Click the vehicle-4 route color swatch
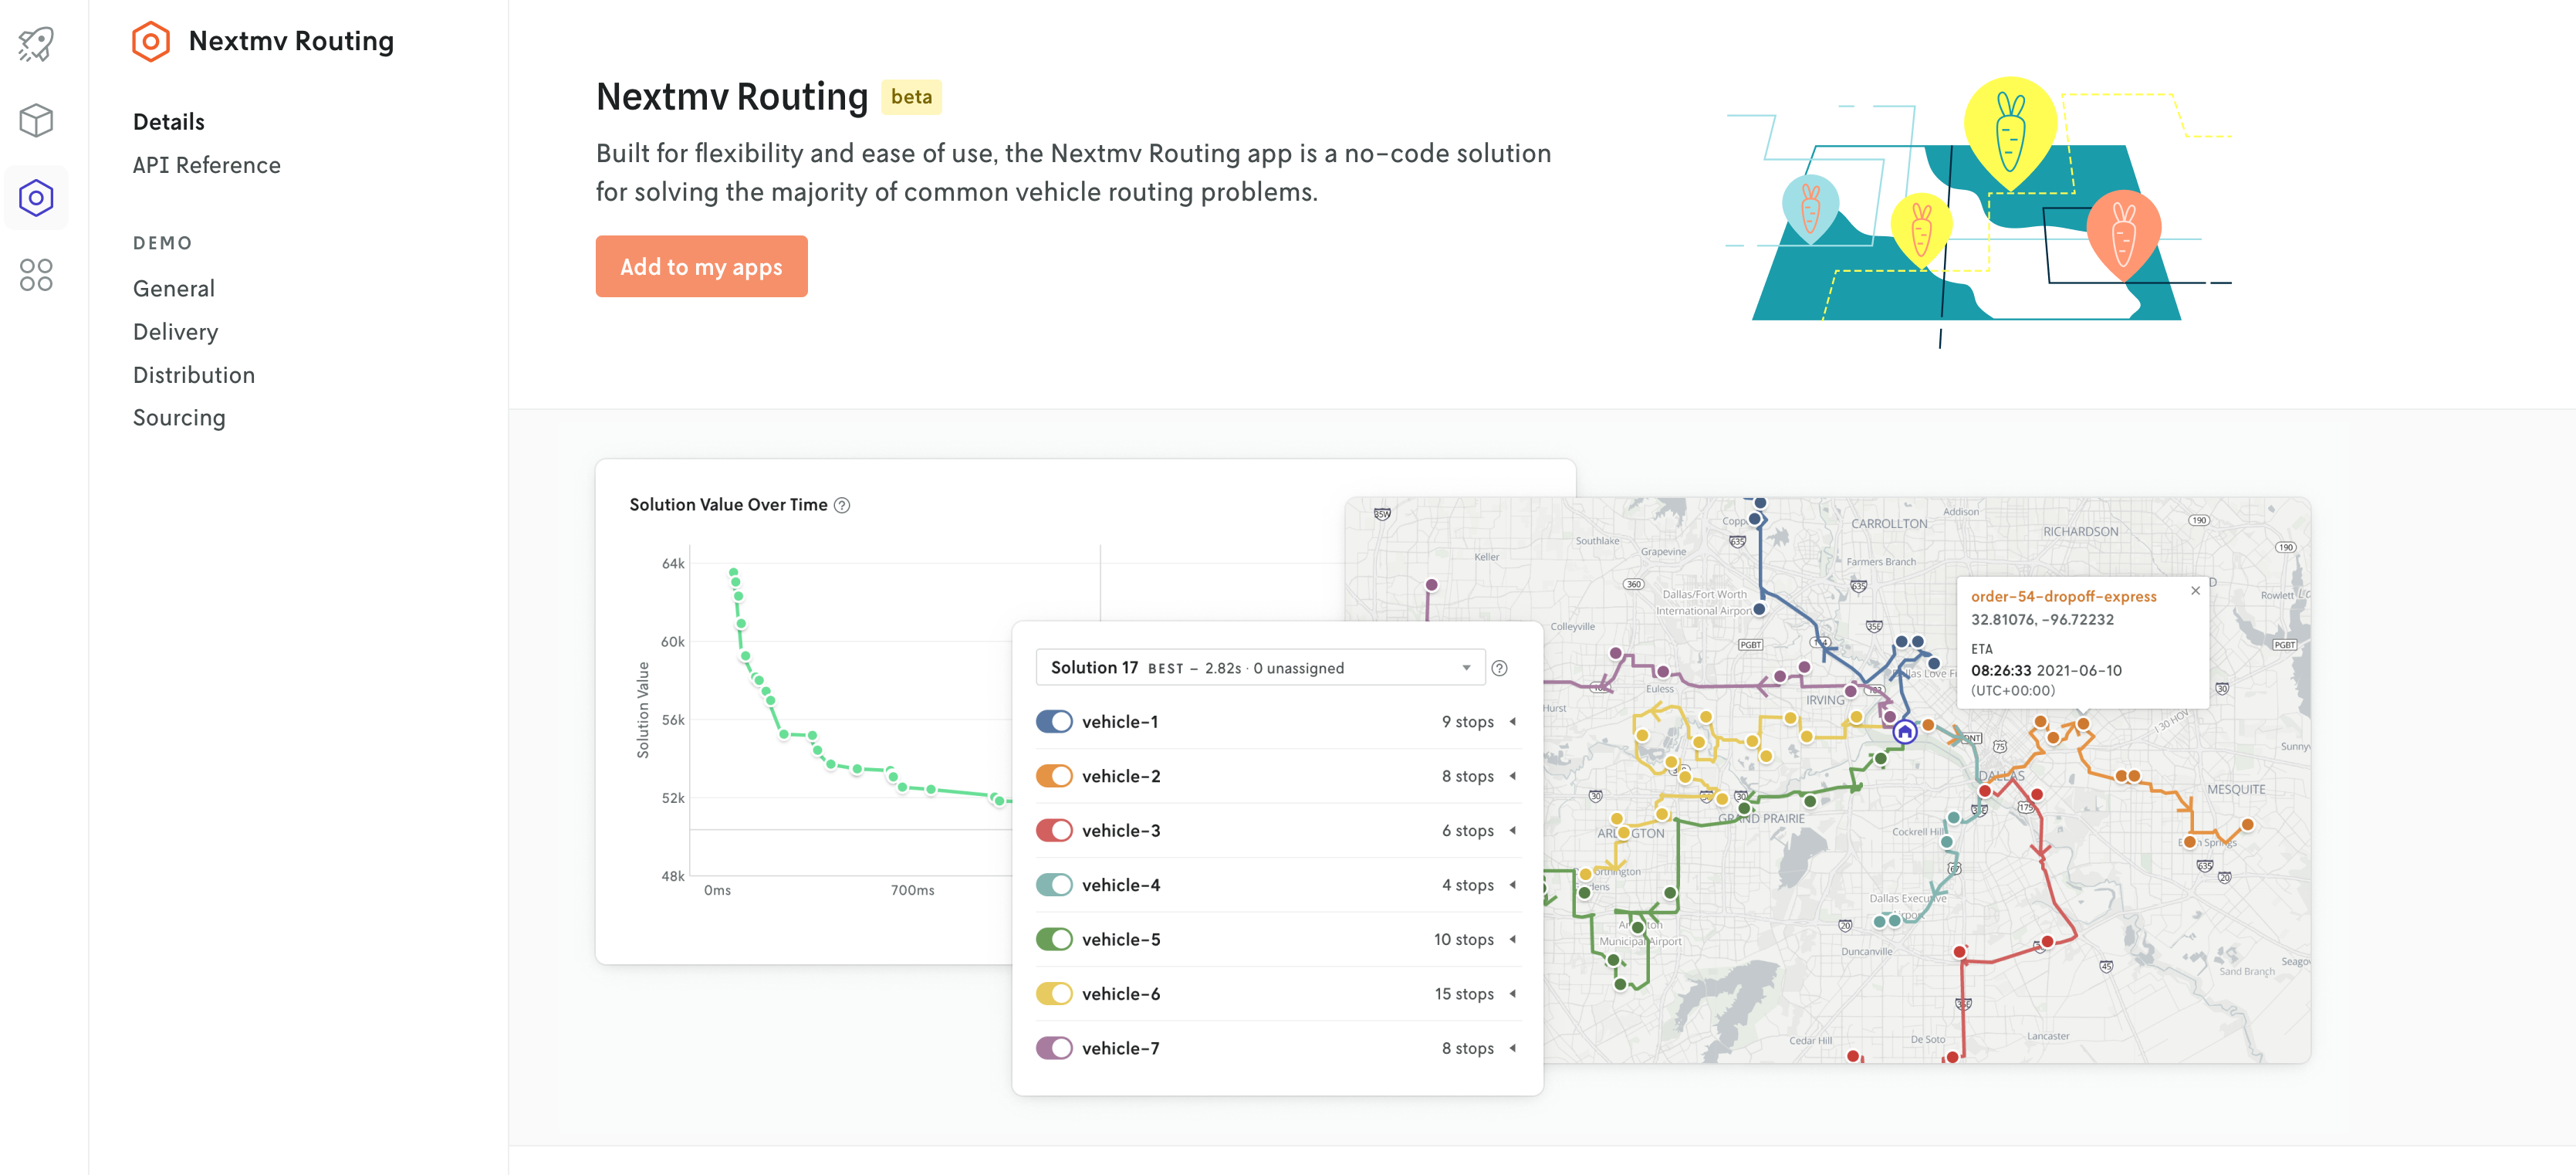This screenshot has height=1175, width=2576. [1053, 884]
